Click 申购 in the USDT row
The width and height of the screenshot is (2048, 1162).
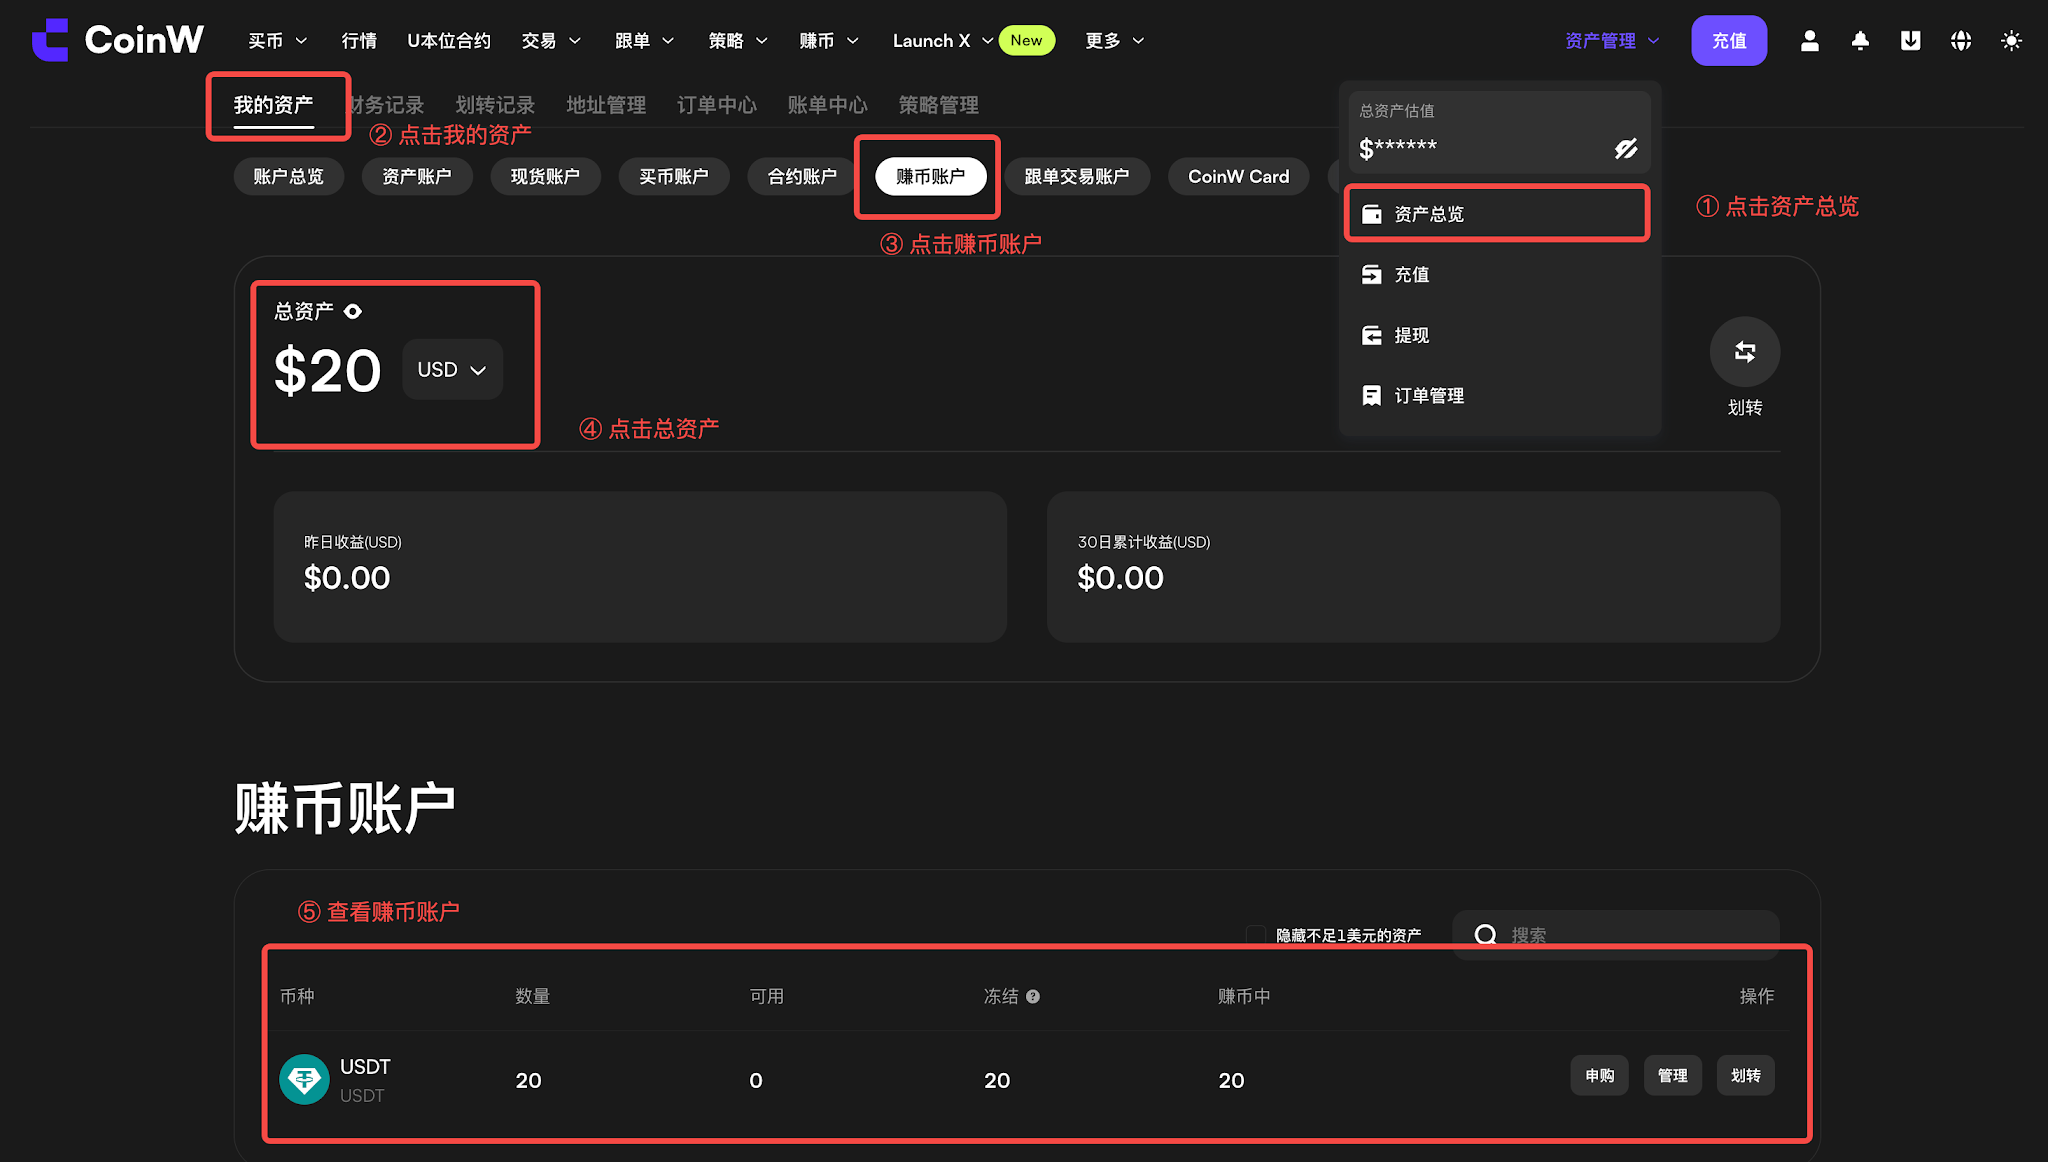pyautogui.click(x=1599, y=1076)
